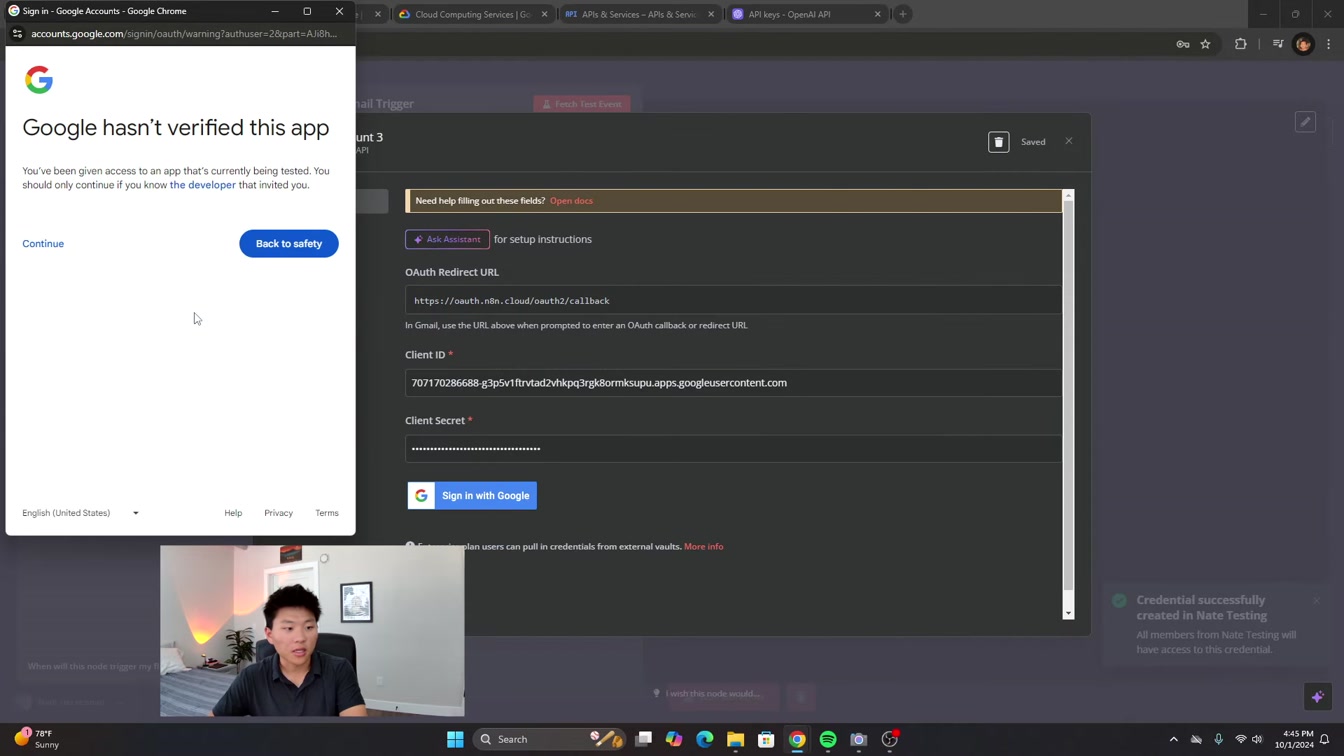
Task: Click the Ask Assistant button
Action: click(x=447, y=239)
